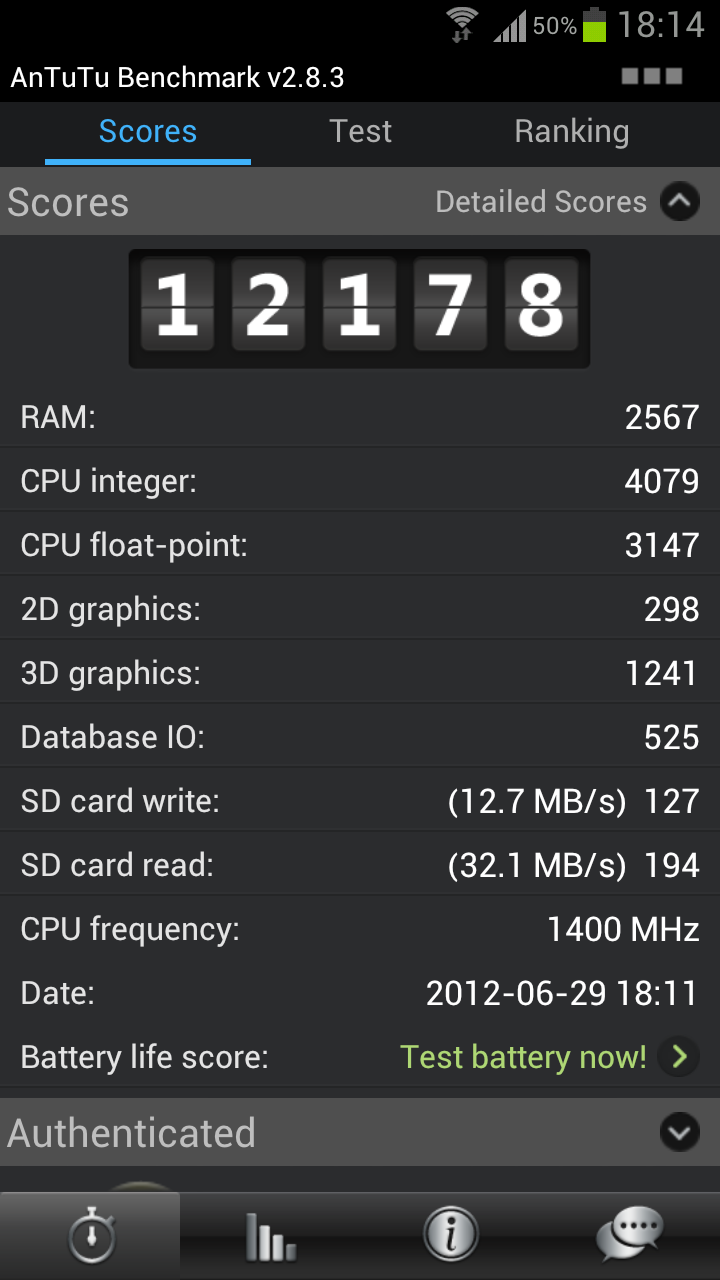The image size is (720, 1280).
Task: Tap the Authenticated section header
Action: [x=360, y=1132]
